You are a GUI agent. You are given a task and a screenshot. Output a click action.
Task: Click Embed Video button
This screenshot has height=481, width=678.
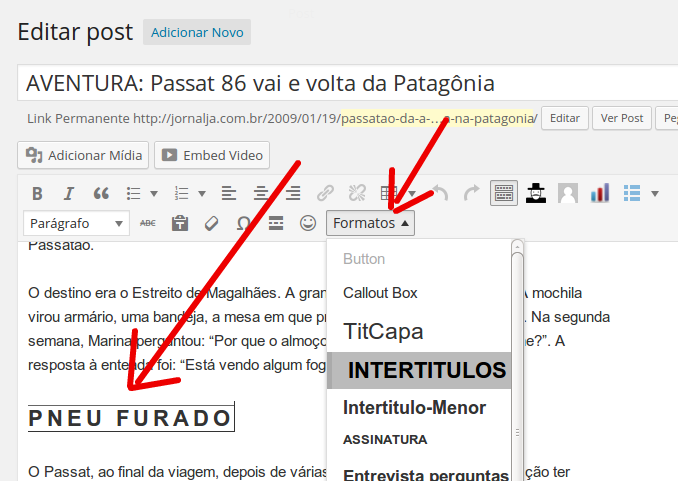point(212,155)
